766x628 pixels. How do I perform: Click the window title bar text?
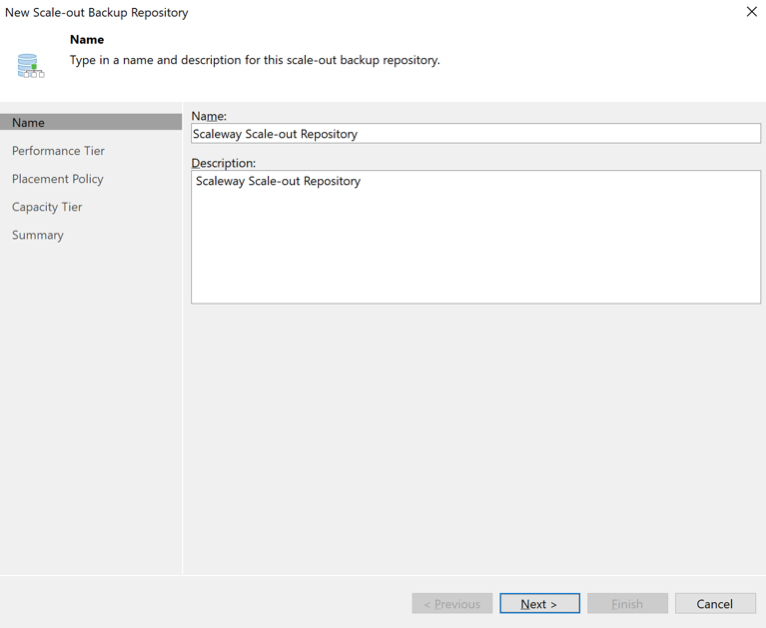click(x=97, y=13)
